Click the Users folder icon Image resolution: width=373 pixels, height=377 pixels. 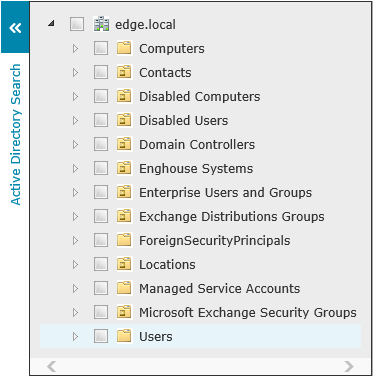coord(124,336)
